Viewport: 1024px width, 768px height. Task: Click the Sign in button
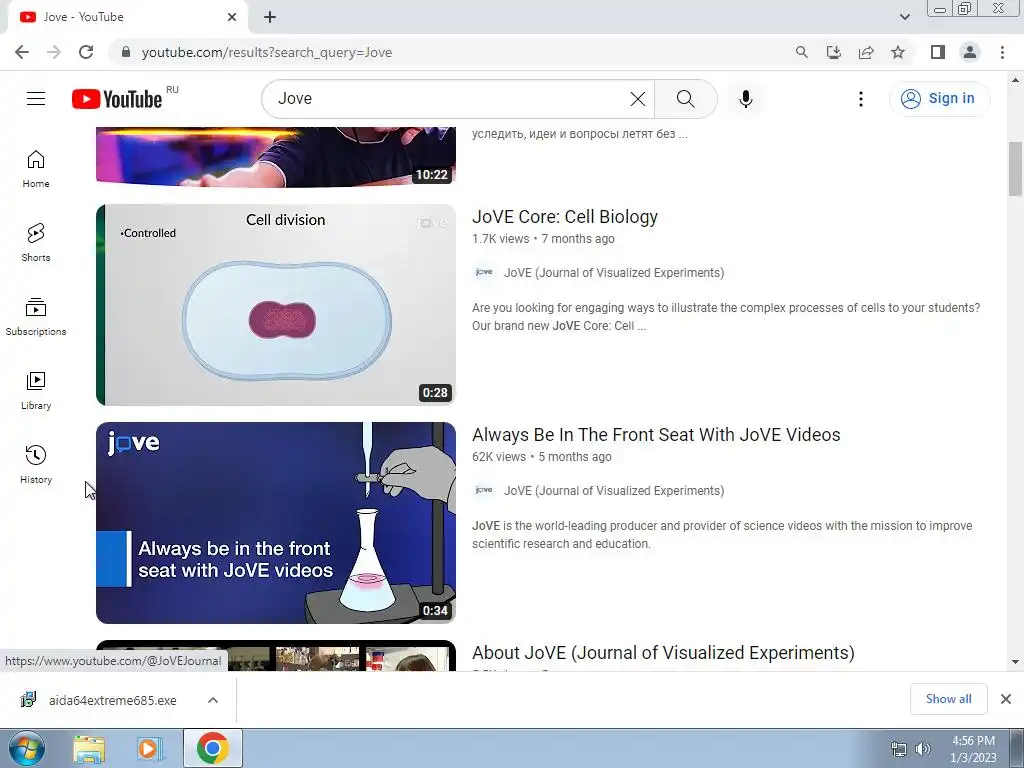tap(939, 99)
